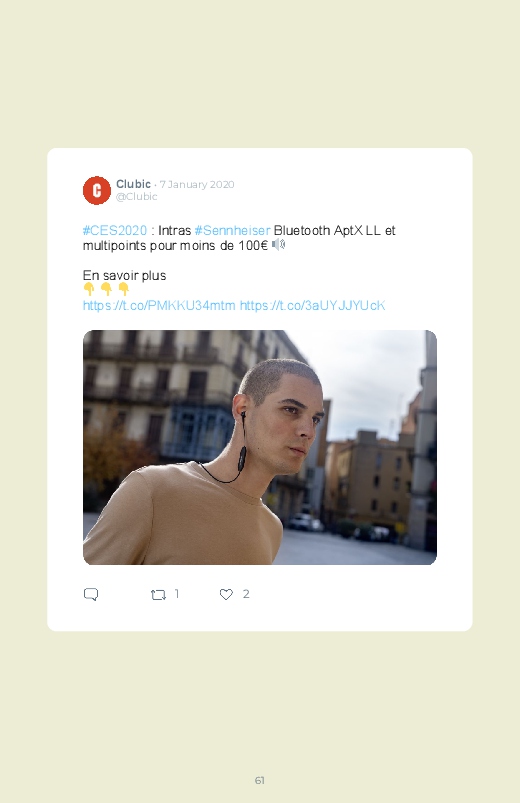Open the photo of man with earphones
This screenshot has height=803, width=520.
click(260, 448)
